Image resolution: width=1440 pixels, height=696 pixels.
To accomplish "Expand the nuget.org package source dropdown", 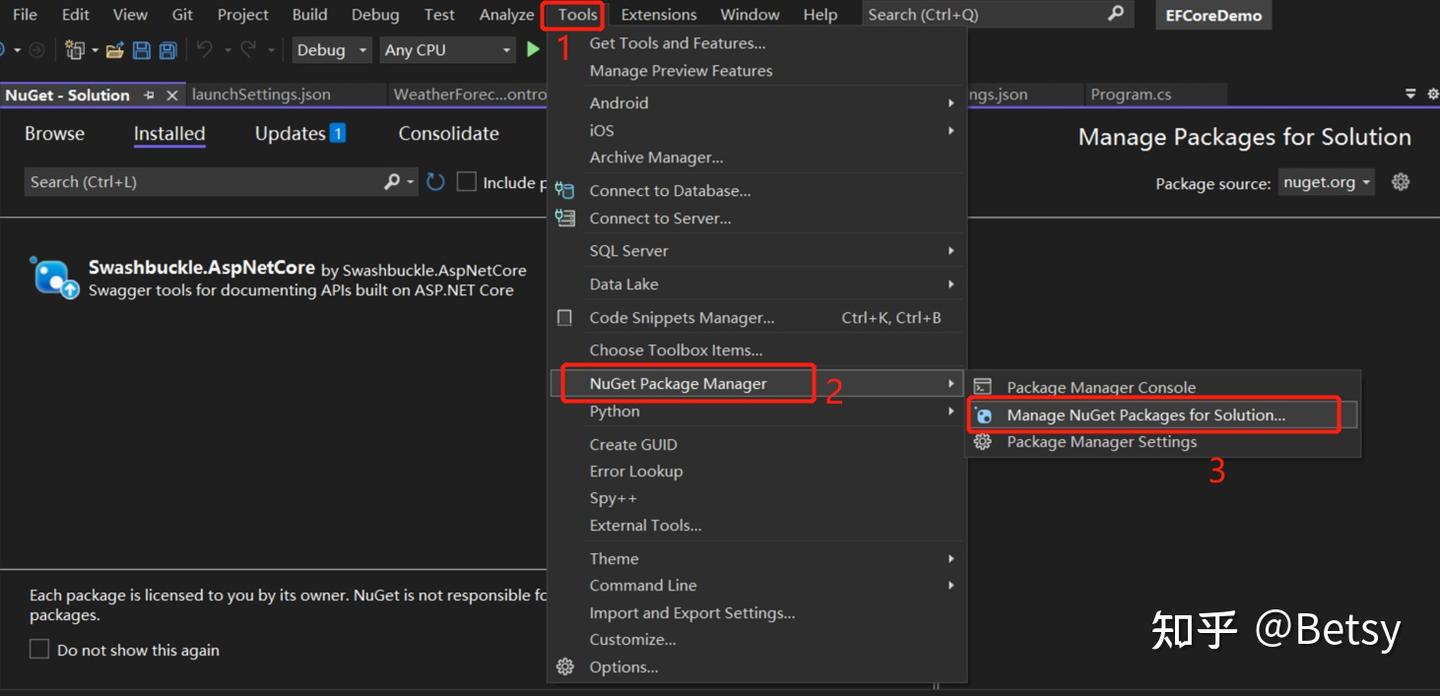I will click(x=1326, y=183).
